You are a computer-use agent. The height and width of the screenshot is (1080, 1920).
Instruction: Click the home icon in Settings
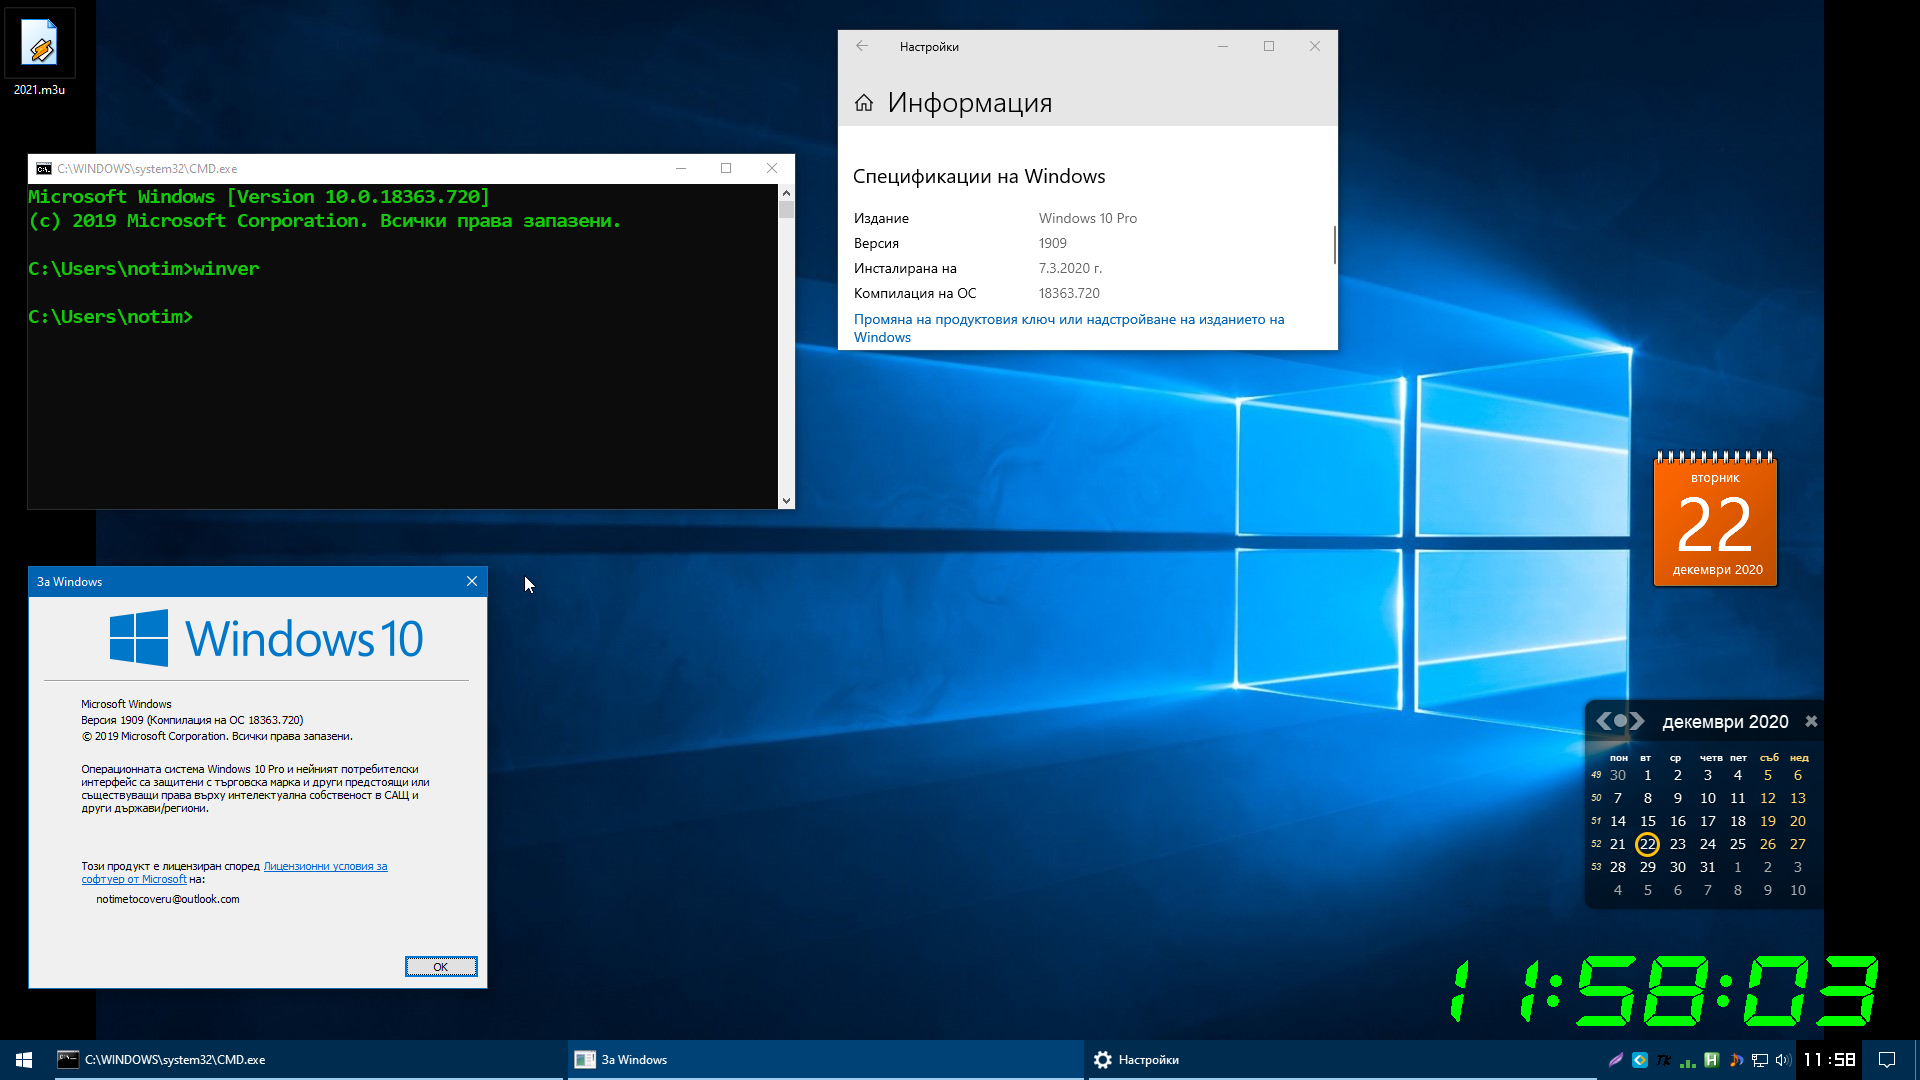point(864,103)
